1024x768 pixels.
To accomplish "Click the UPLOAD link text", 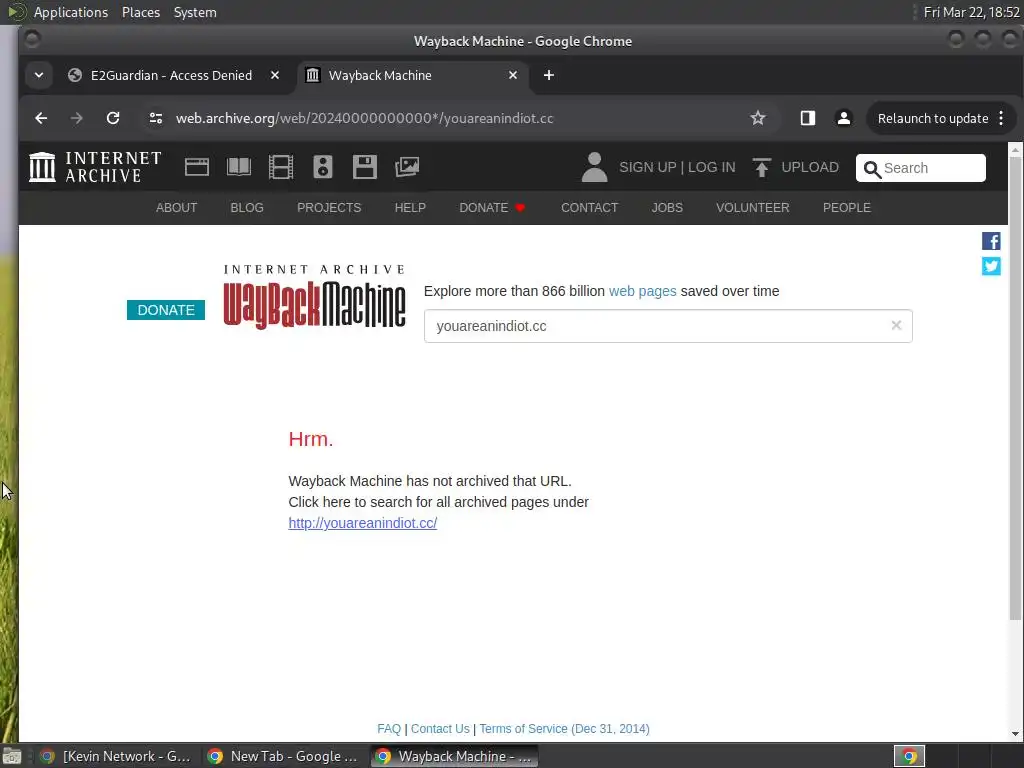I will pos(810,167).
